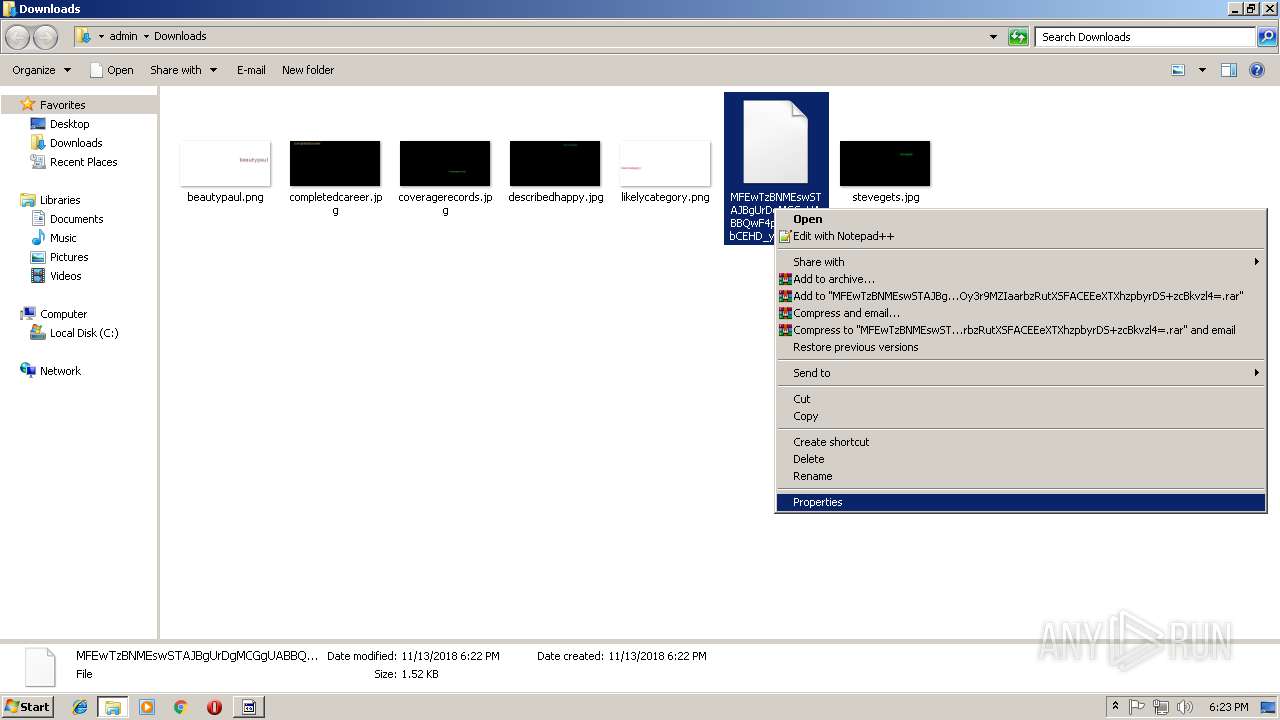
Task: Click the admin breadcrumb dropdown arrow
Action: (x=146, y=36)
